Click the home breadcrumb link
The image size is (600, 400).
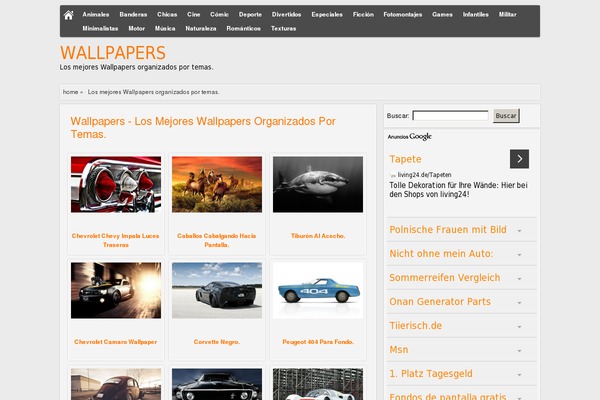(70, 92)
